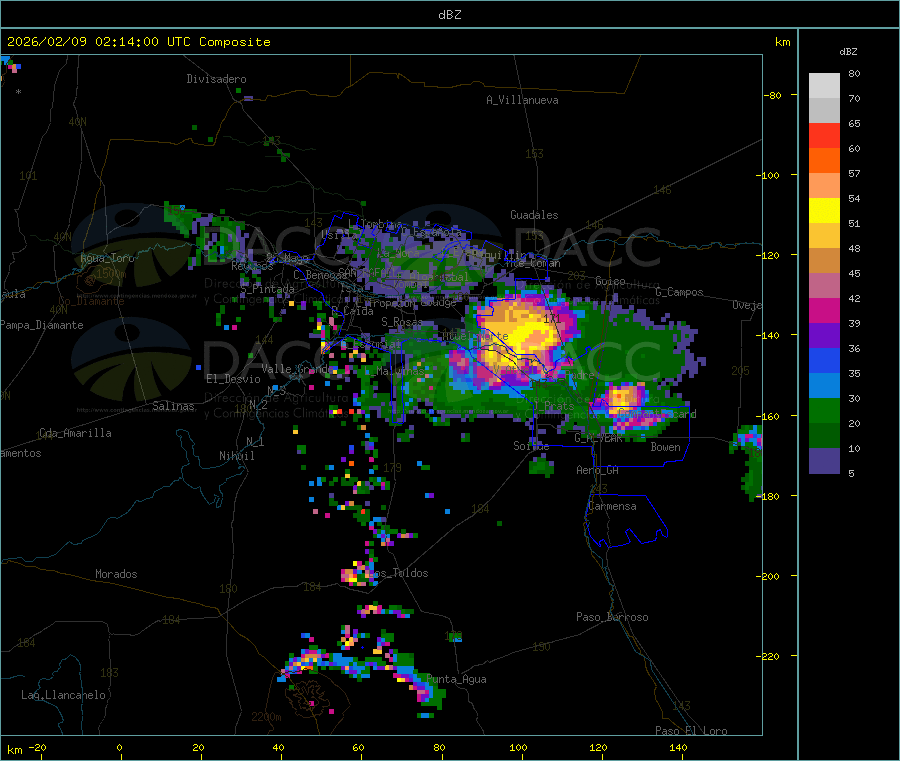
Task: Click the Carmensa place label
Action: pyautogui.click(x=612, y=506)
